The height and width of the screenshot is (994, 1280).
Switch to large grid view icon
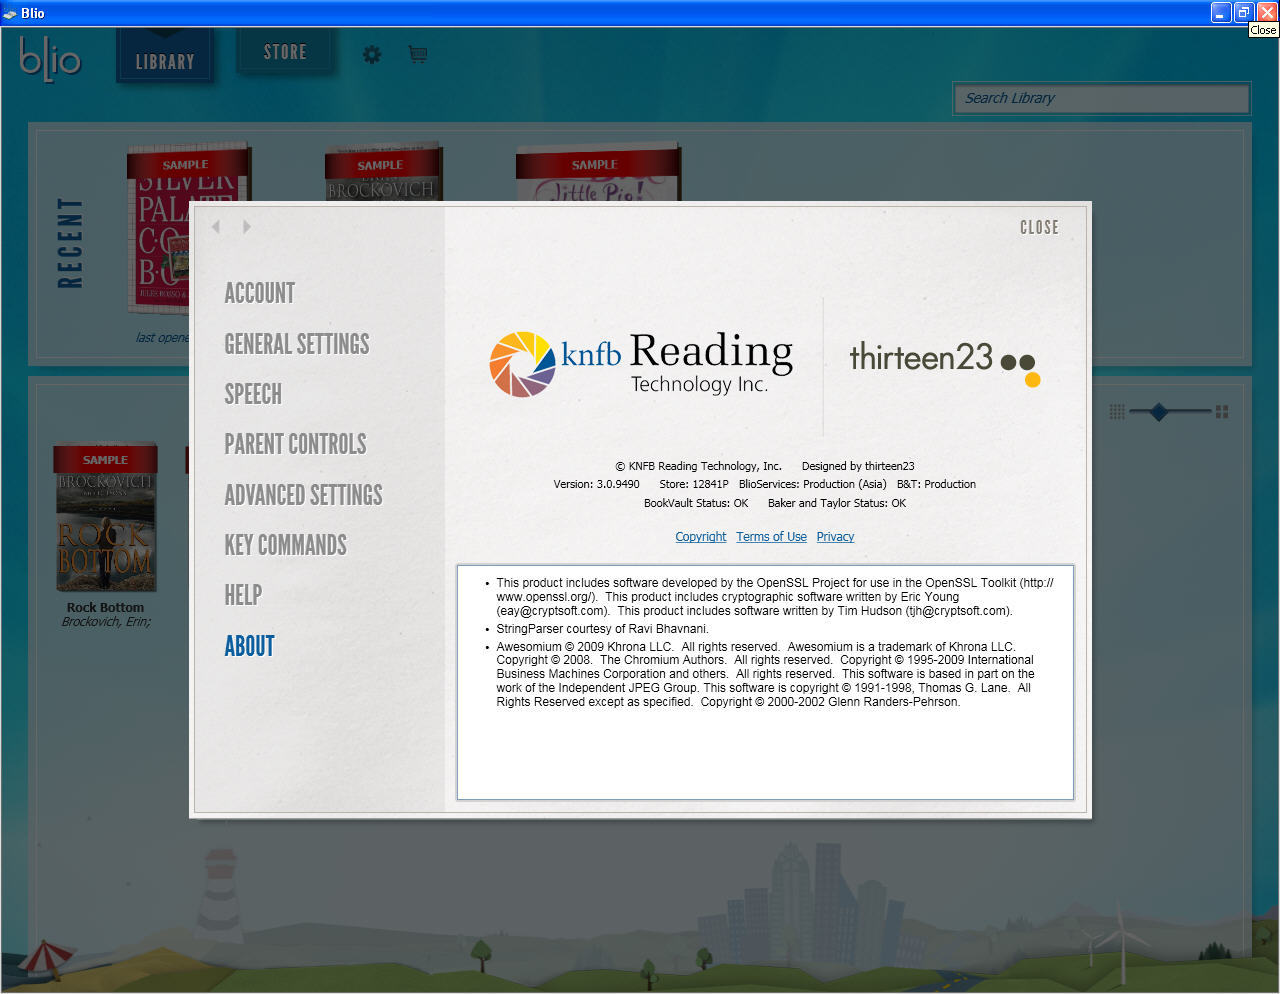1221,412
